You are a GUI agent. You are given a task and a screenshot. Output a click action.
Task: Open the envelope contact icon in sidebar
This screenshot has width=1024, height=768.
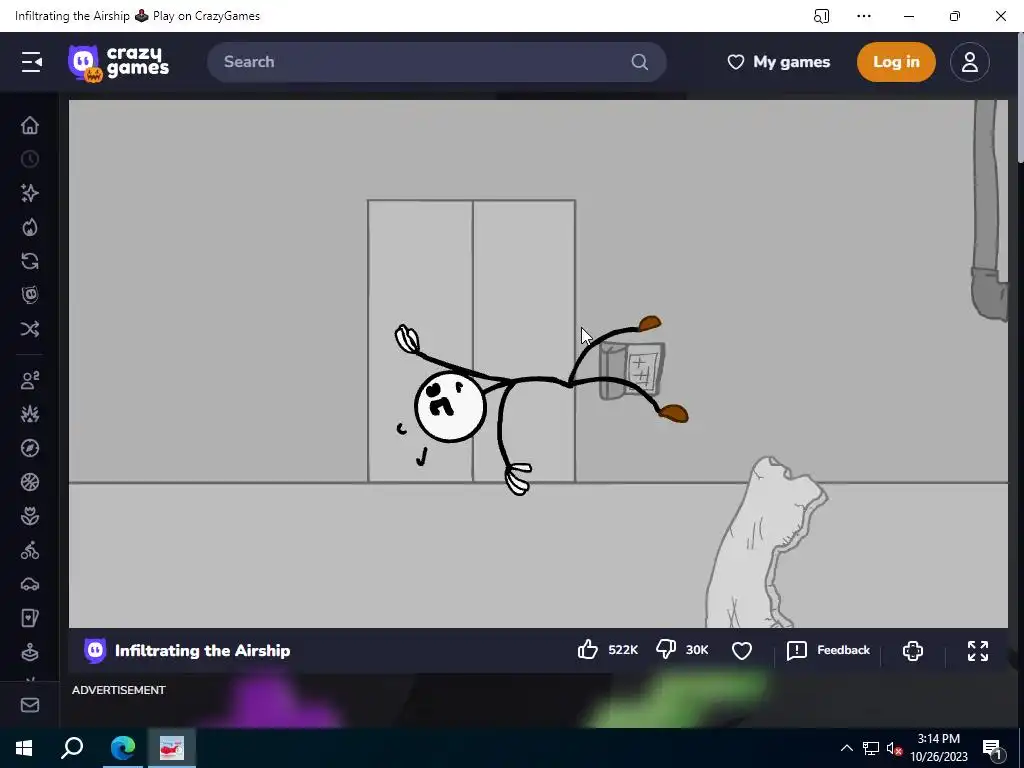29,705
